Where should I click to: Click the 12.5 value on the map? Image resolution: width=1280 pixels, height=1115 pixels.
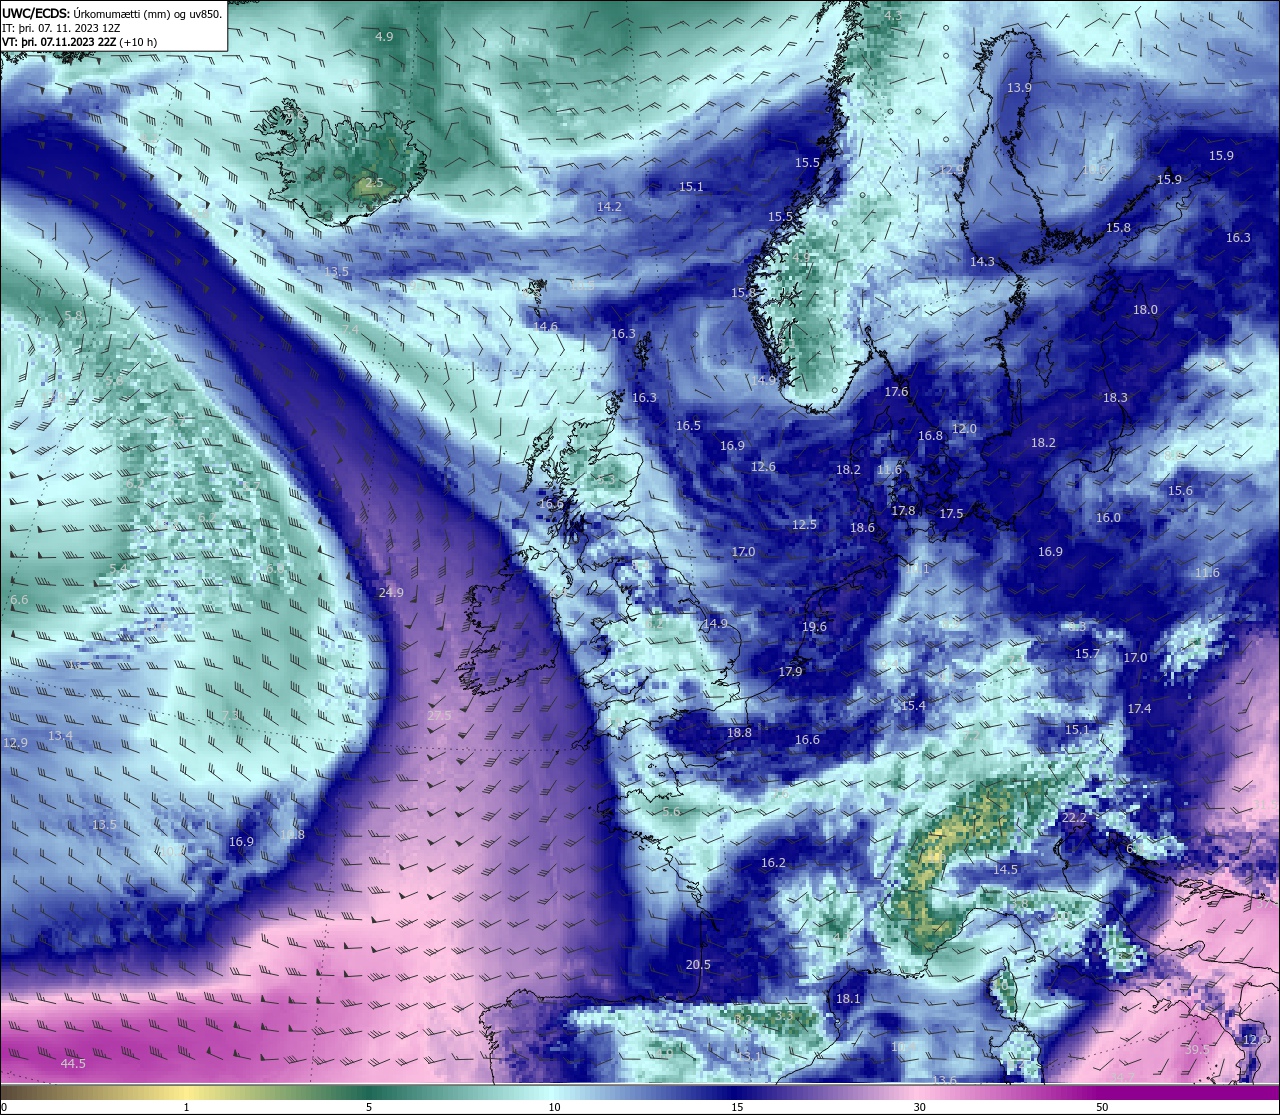tap(804, 525)
